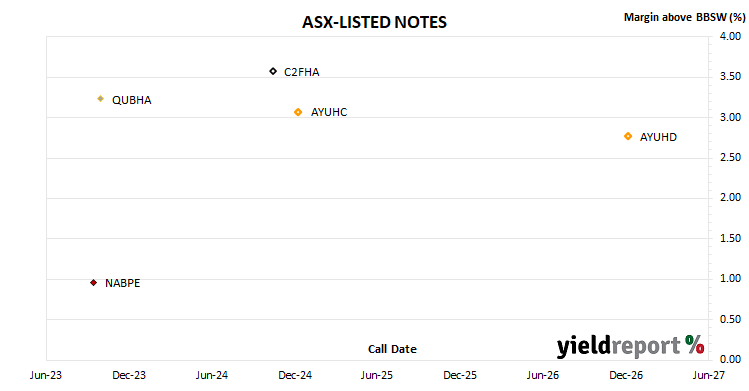Screen dimensions: 749x391
Task: Click the AYUHD text label
Action: coord(658,137)
